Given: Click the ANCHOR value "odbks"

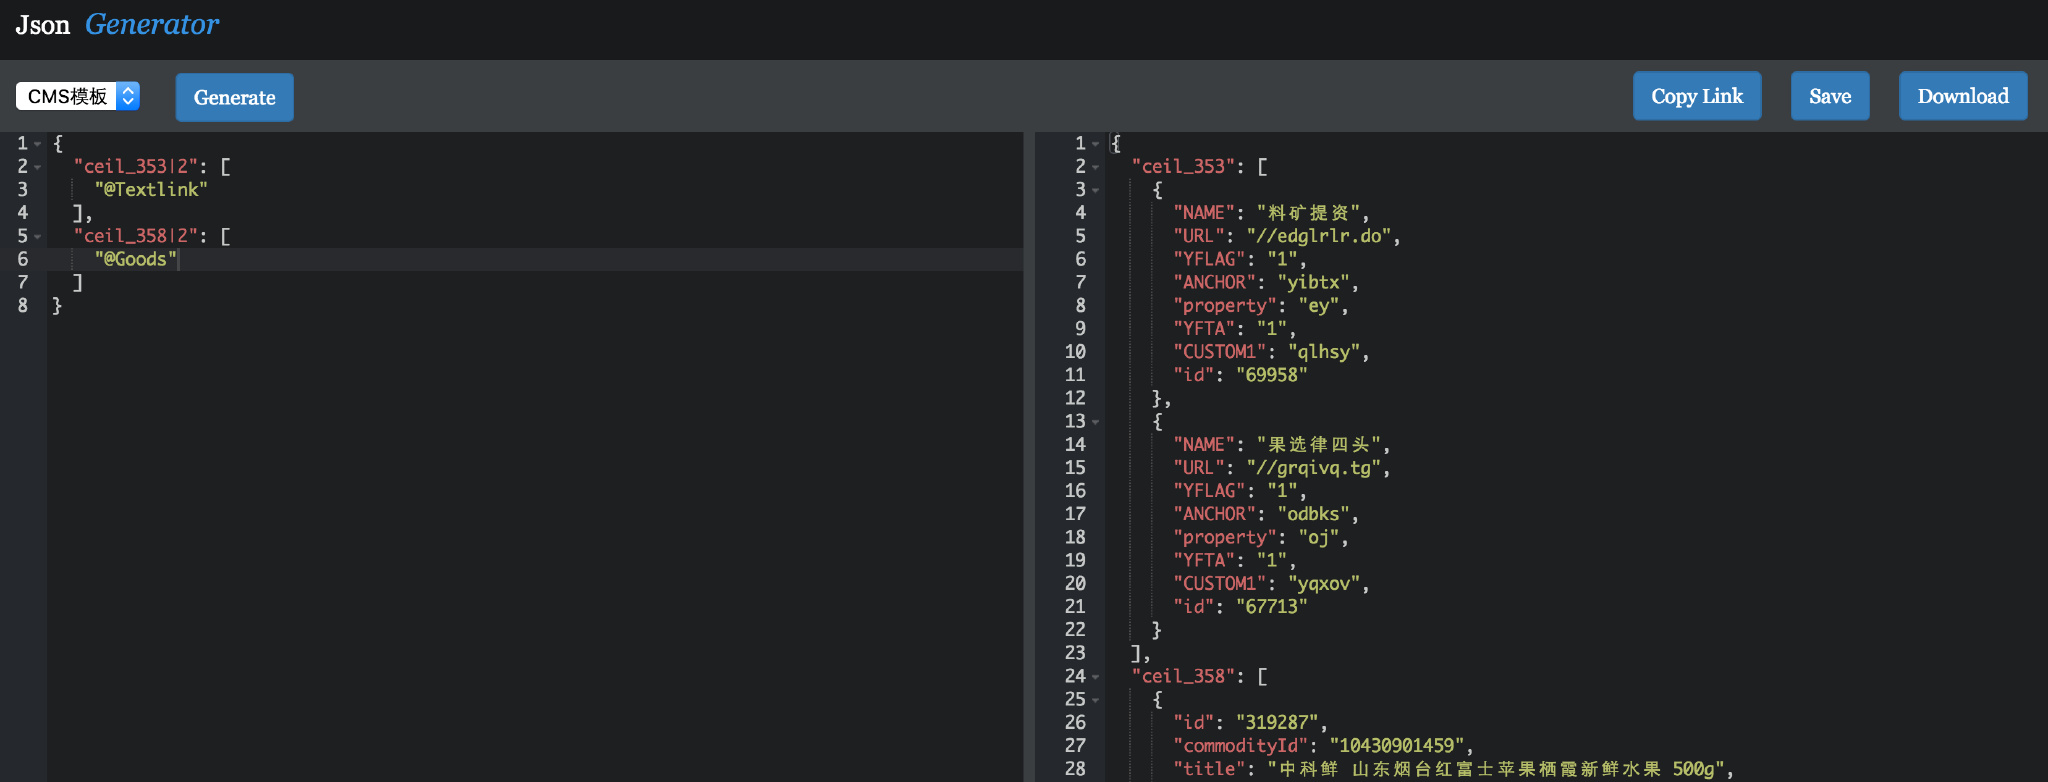Looking at the screenshot, I should click(x=1314, y=513).
